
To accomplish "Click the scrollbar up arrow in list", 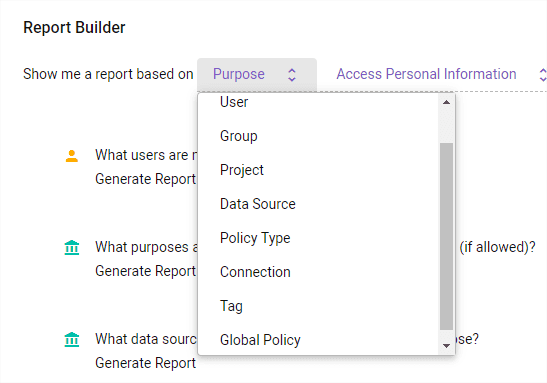I will click(446, 102).
